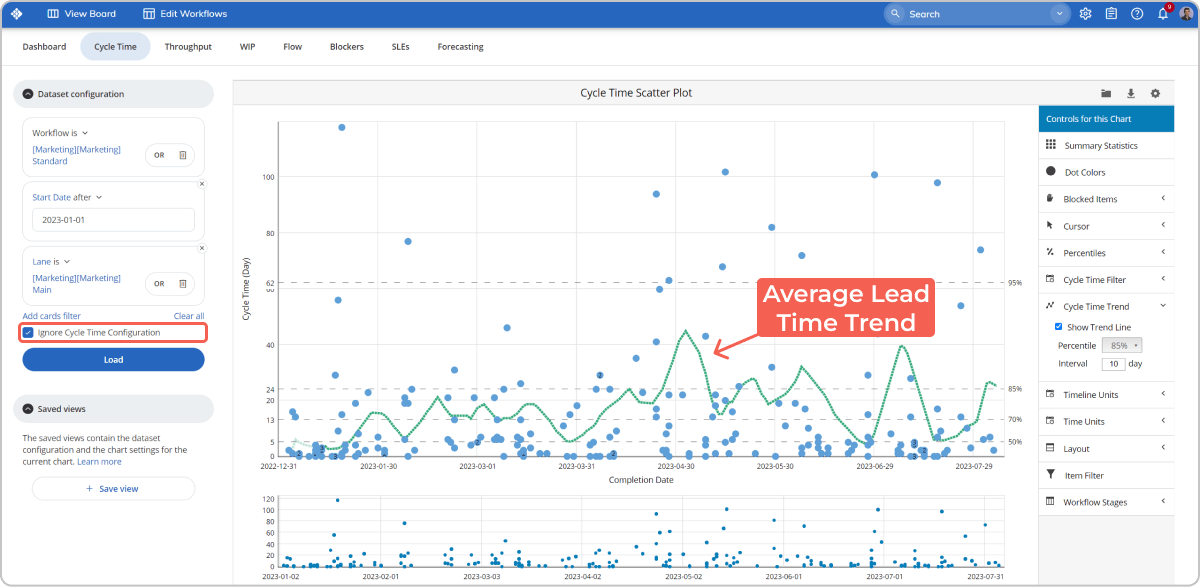The width and height of the screenshot is (1200, 587).
Task: Click the chart's saved views folder icon
Action: coord(1106,93)
